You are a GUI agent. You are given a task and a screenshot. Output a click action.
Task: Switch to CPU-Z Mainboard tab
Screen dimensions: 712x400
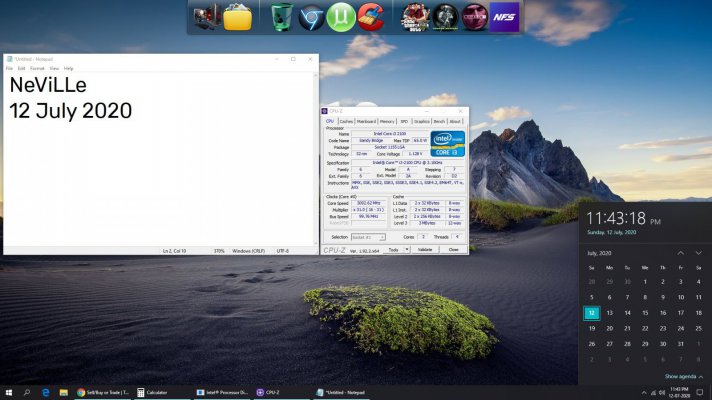[366, 122]
